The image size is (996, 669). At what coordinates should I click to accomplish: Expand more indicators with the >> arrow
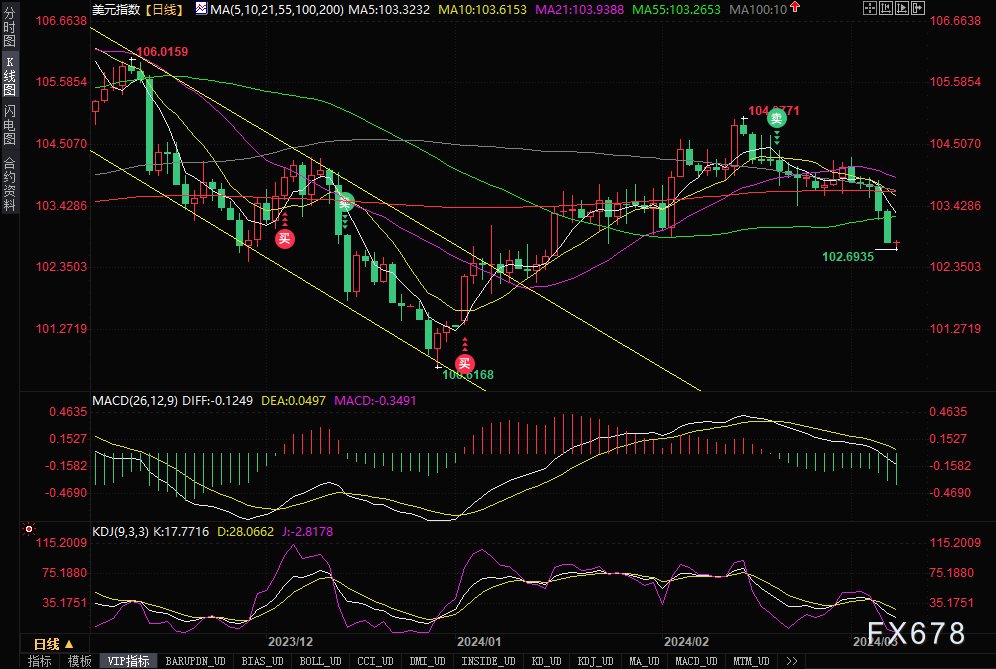791,661
